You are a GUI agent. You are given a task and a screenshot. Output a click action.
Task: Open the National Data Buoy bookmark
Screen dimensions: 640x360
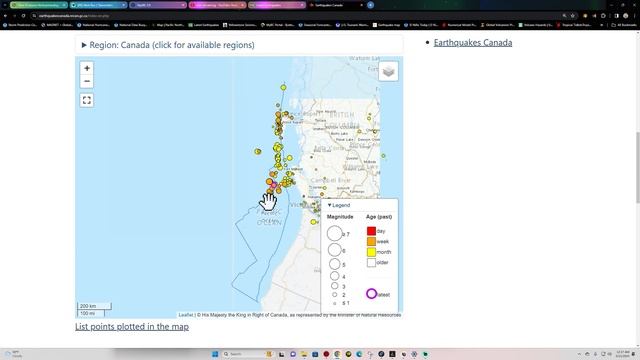[x=131, y=25]
